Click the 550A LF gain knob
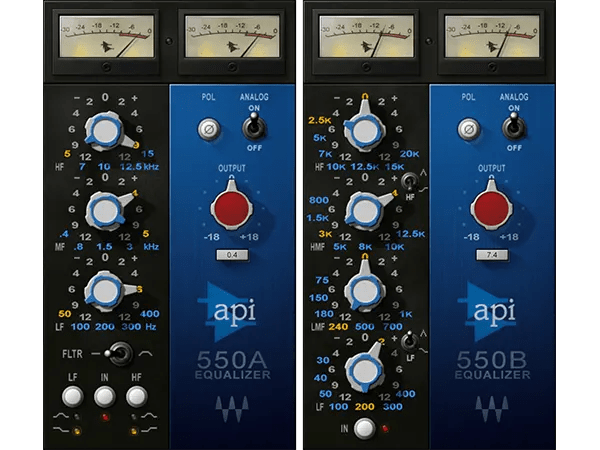This screenshot has height=450, width=600. 105,291
